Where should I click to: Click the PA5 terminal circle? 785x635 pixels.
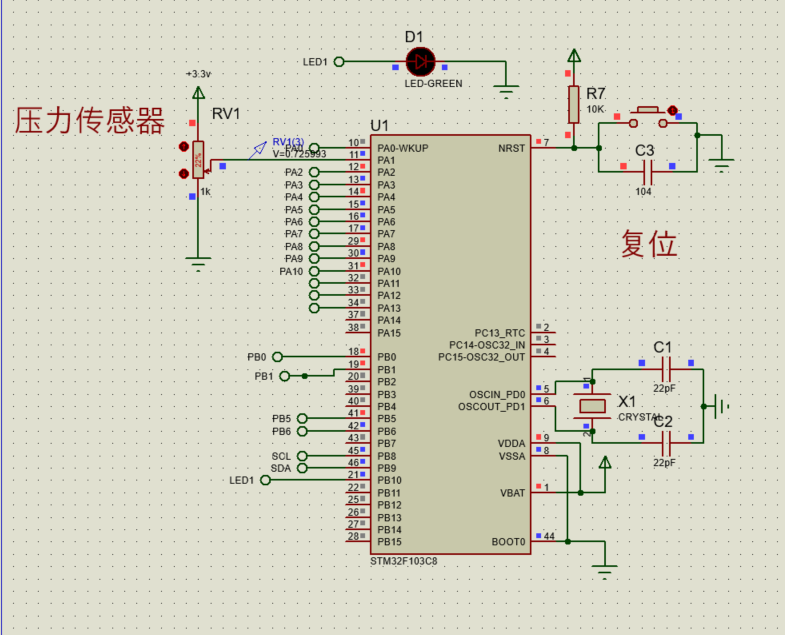pyautogui.click(x=314, y=209)
